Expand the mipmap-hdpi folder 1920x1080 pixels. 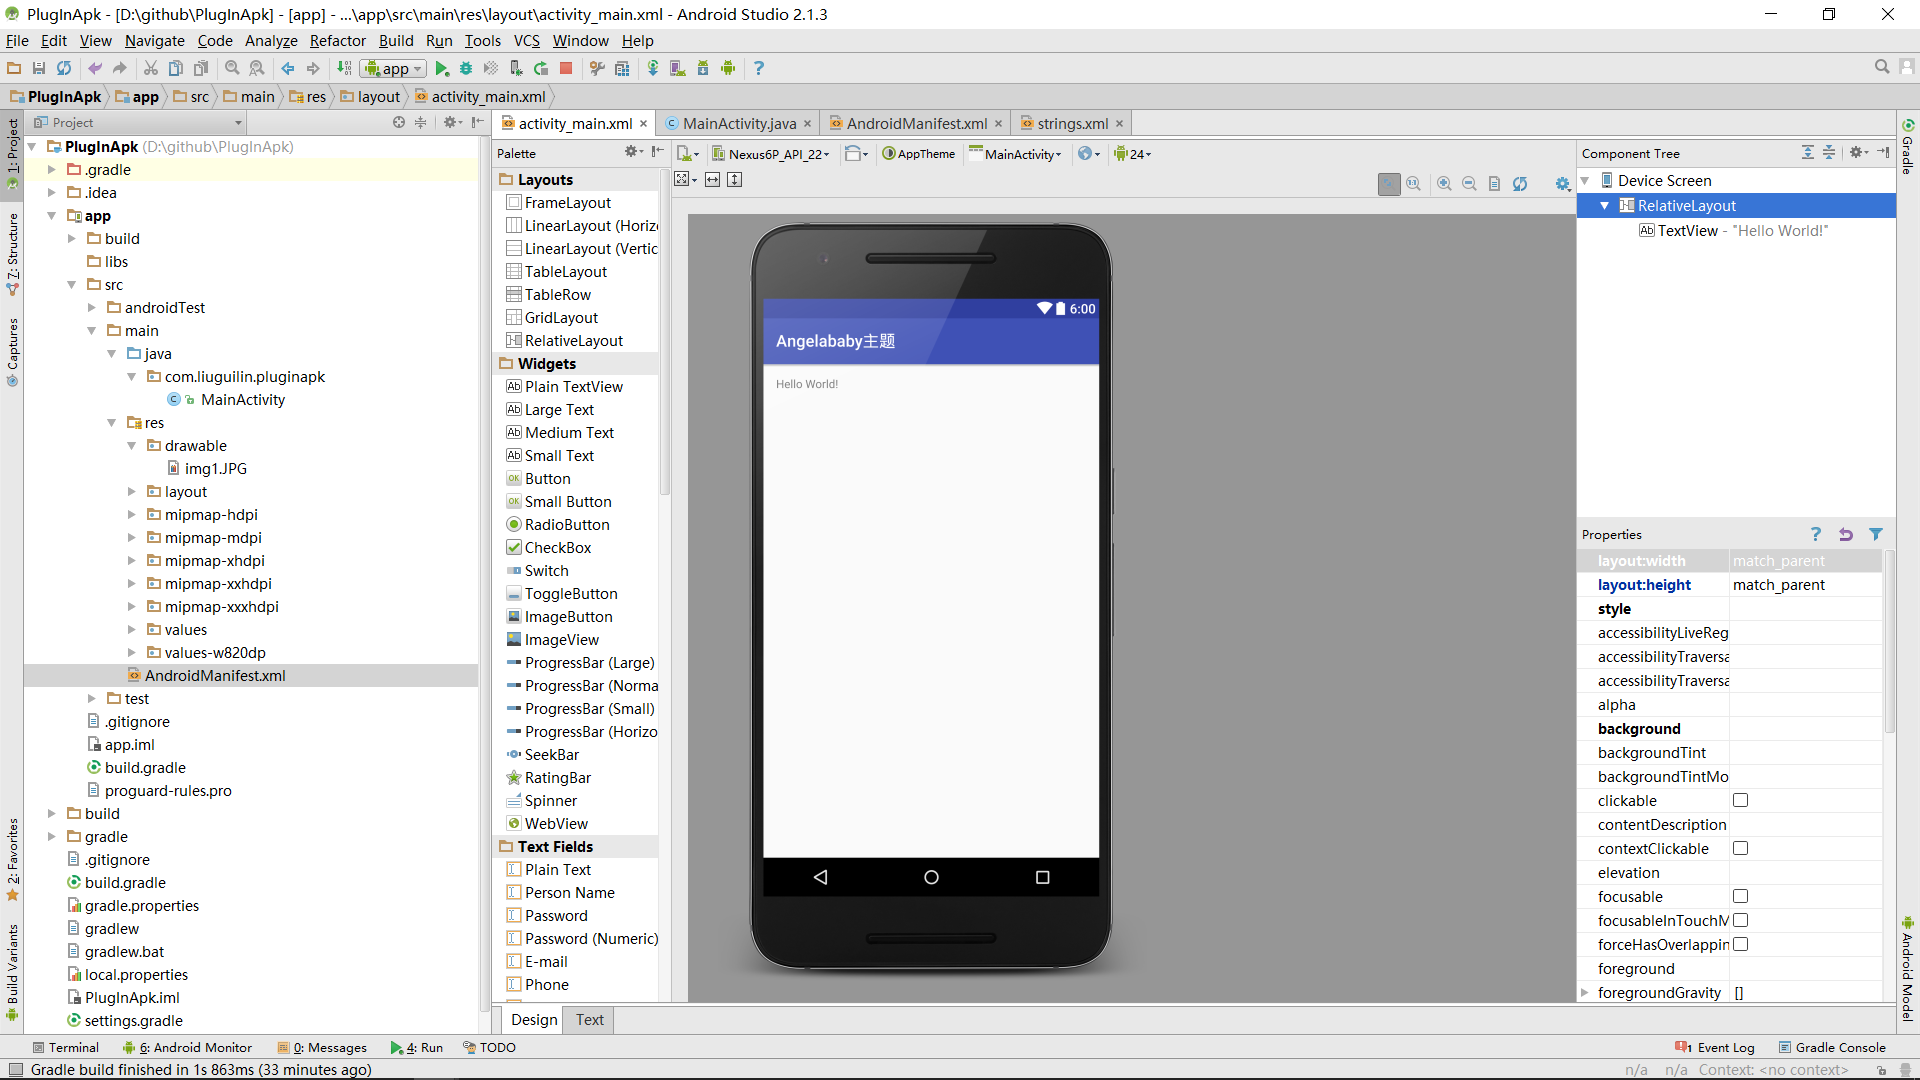[x=131, y=515]
